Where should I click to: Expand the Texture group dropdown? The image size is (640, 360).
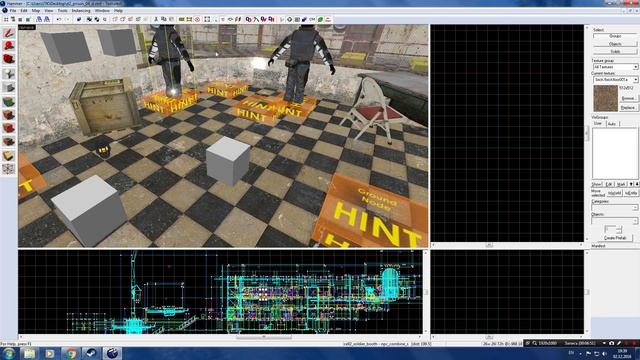tap(635, 67)
